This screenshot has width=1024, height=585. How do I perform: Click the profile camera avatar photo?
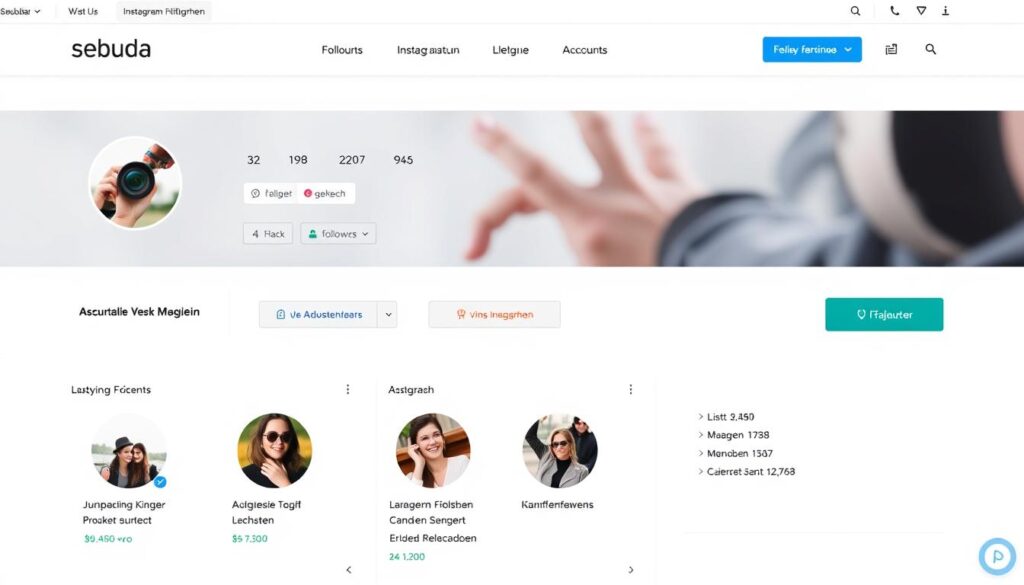(x=135, y=183)
